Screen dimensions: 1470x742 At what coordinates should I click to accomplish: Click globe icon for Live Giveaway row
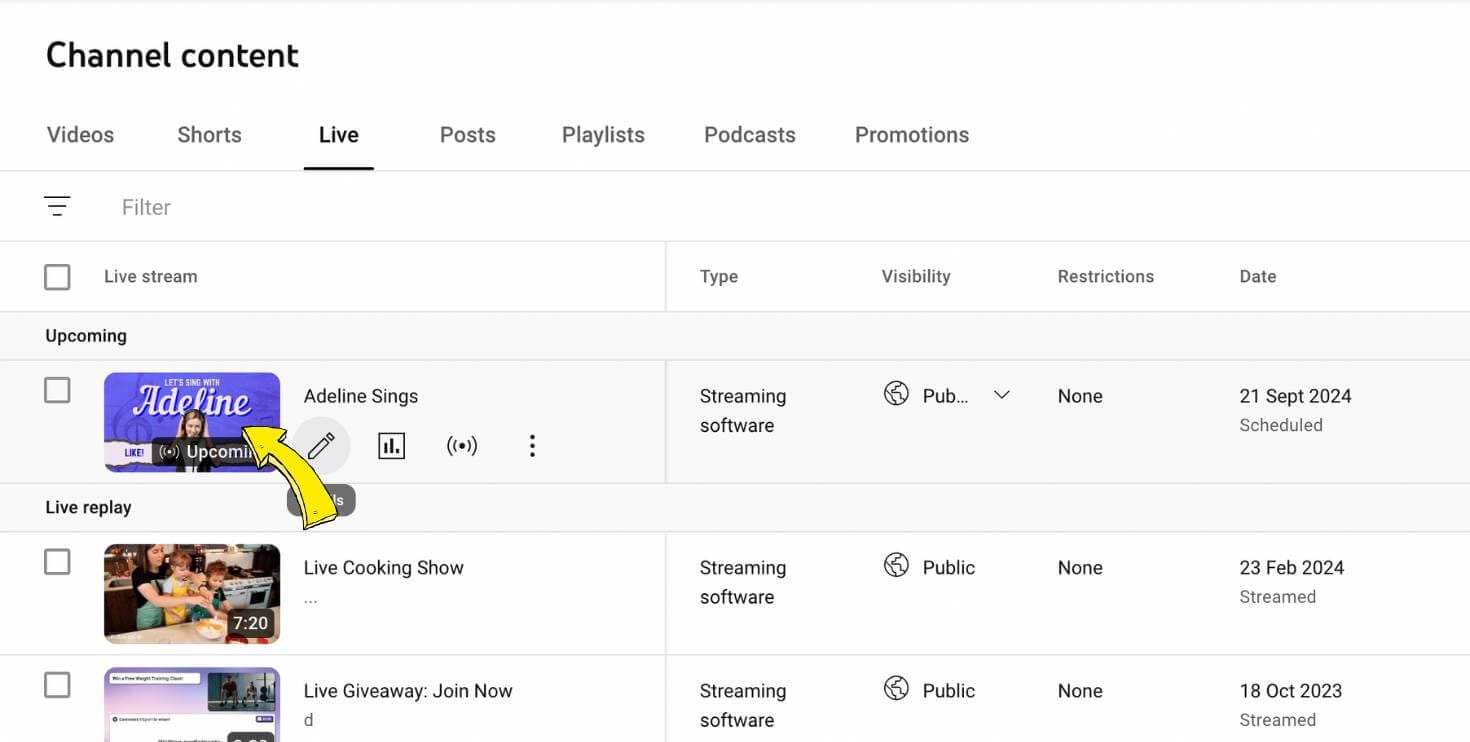896,689
